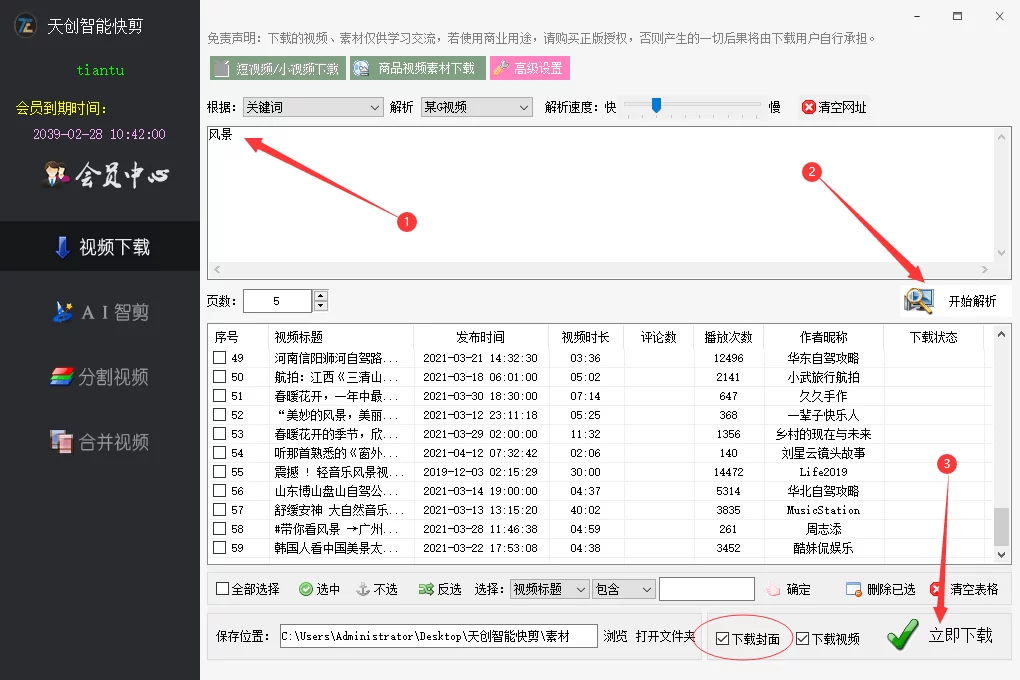Viewport: 1020px width, 680px height.
Task: Click the 打开文件夹 button
Action: point(665,636)
